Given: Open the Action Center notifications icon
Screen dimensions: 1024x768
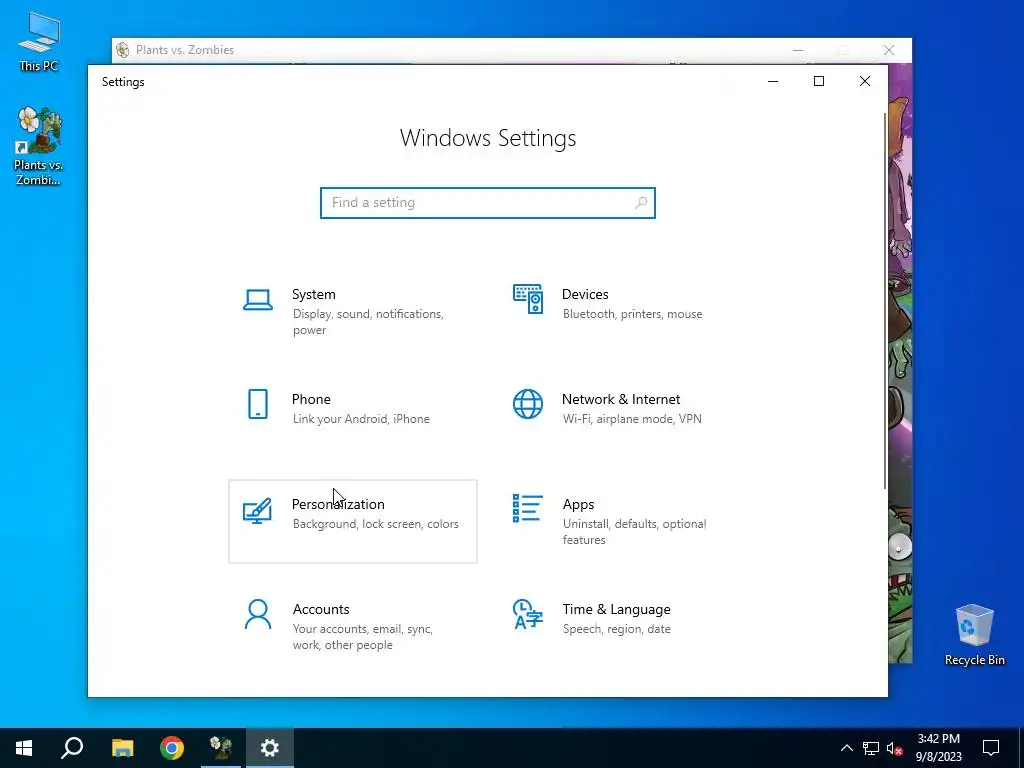Looking at the screenshot, I should (x=991, y=748).
